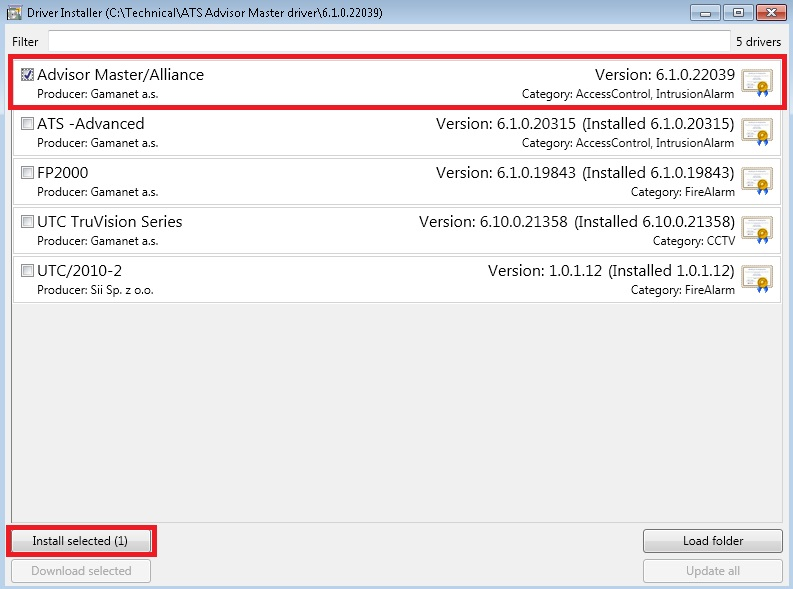Click the Installed 6.10.0.21358 version text

(x=654, y=222)
